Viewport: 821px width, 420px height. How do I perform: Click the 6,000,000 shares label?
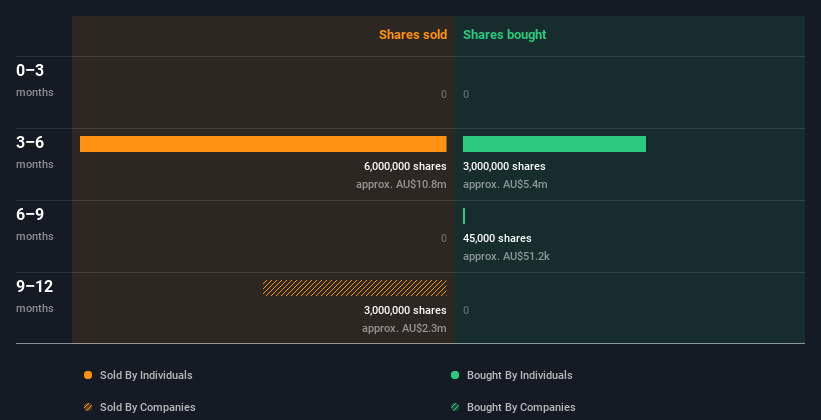[x=405, y=167]
